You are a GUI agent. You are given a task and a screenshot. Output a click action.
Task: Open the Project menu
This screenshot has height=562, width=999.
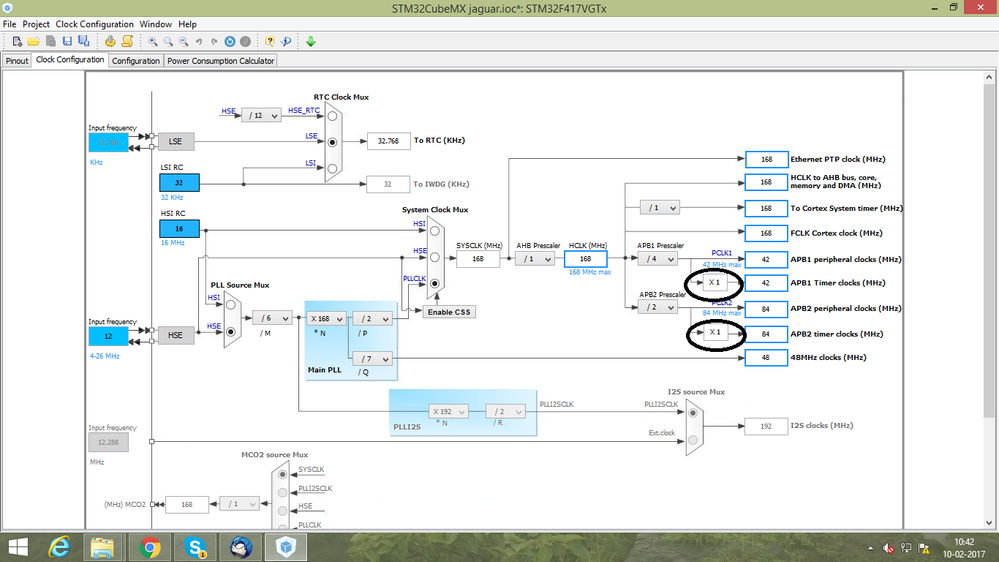coord(36,24)
